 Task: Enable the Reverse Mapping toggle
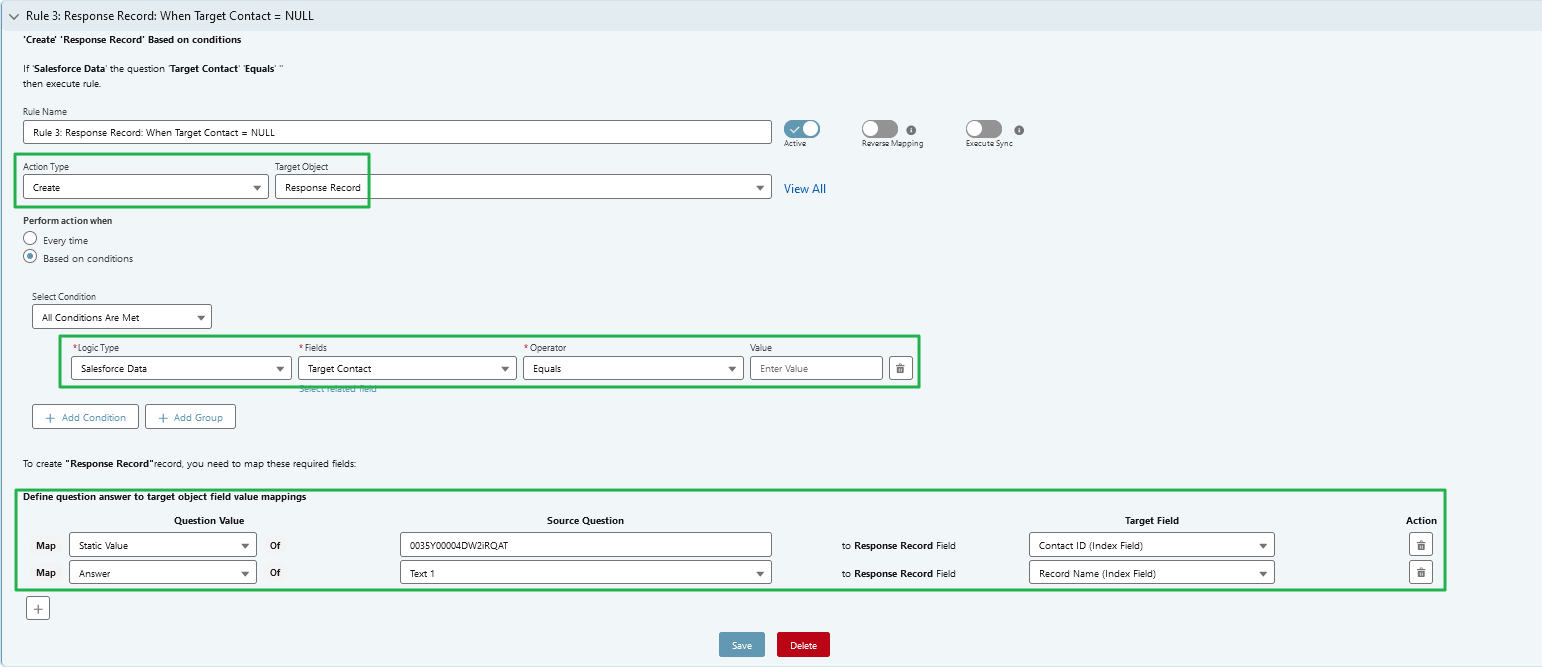(880, 129)
